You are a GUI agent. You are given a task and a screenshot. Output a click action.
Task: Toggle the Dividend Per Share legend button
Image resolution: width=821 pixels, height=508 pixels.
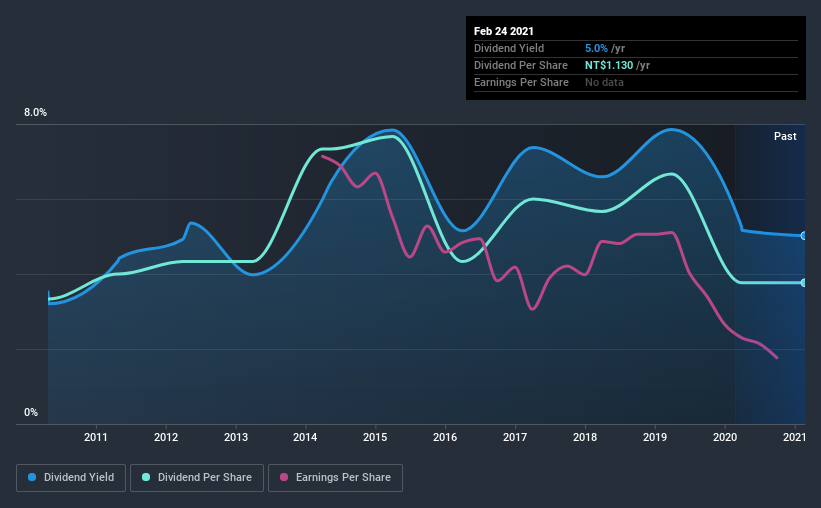tap(197, 478)
